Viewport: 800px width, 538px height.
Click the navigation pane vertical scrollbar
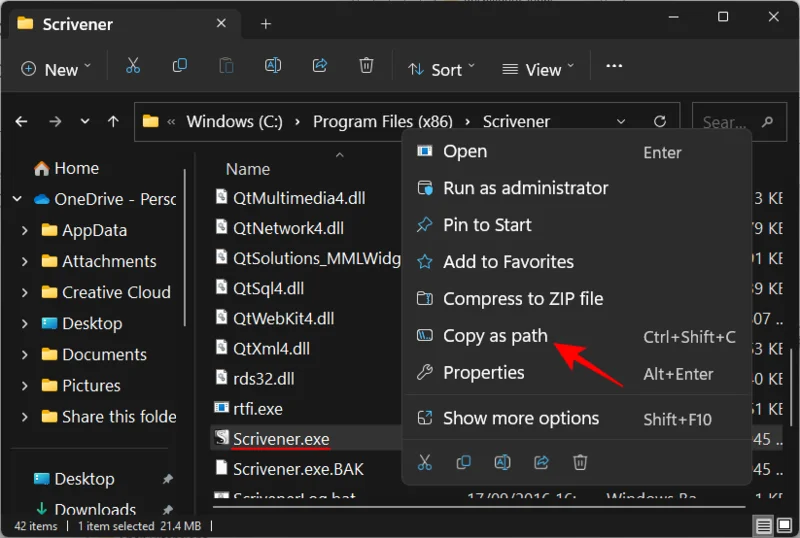coord(185,248)
